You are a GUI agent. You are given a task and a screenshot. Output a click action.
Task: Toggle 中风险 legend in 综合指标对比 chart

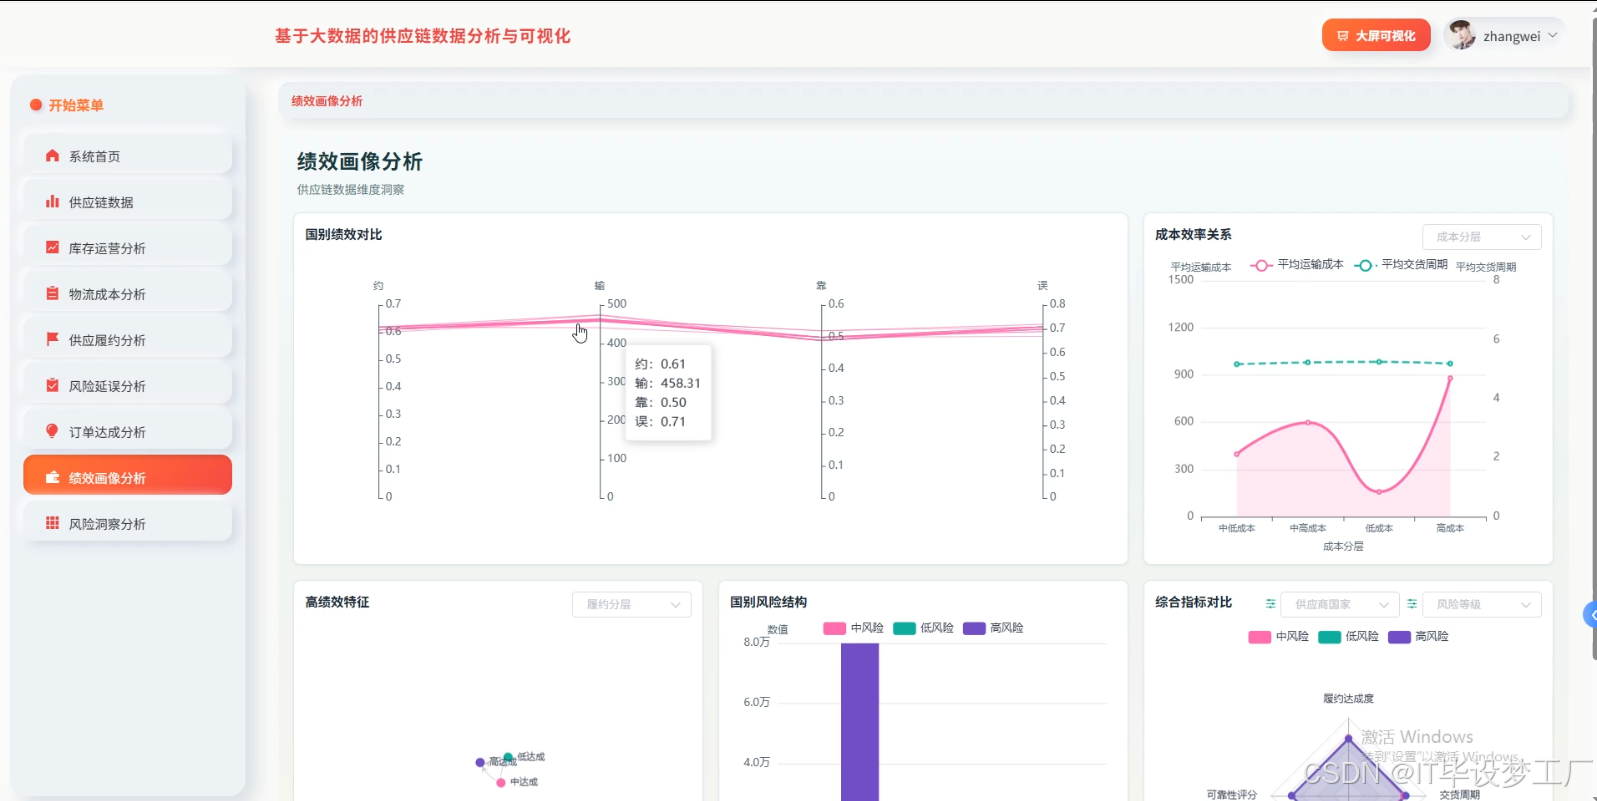click(x=1278, y=637)
